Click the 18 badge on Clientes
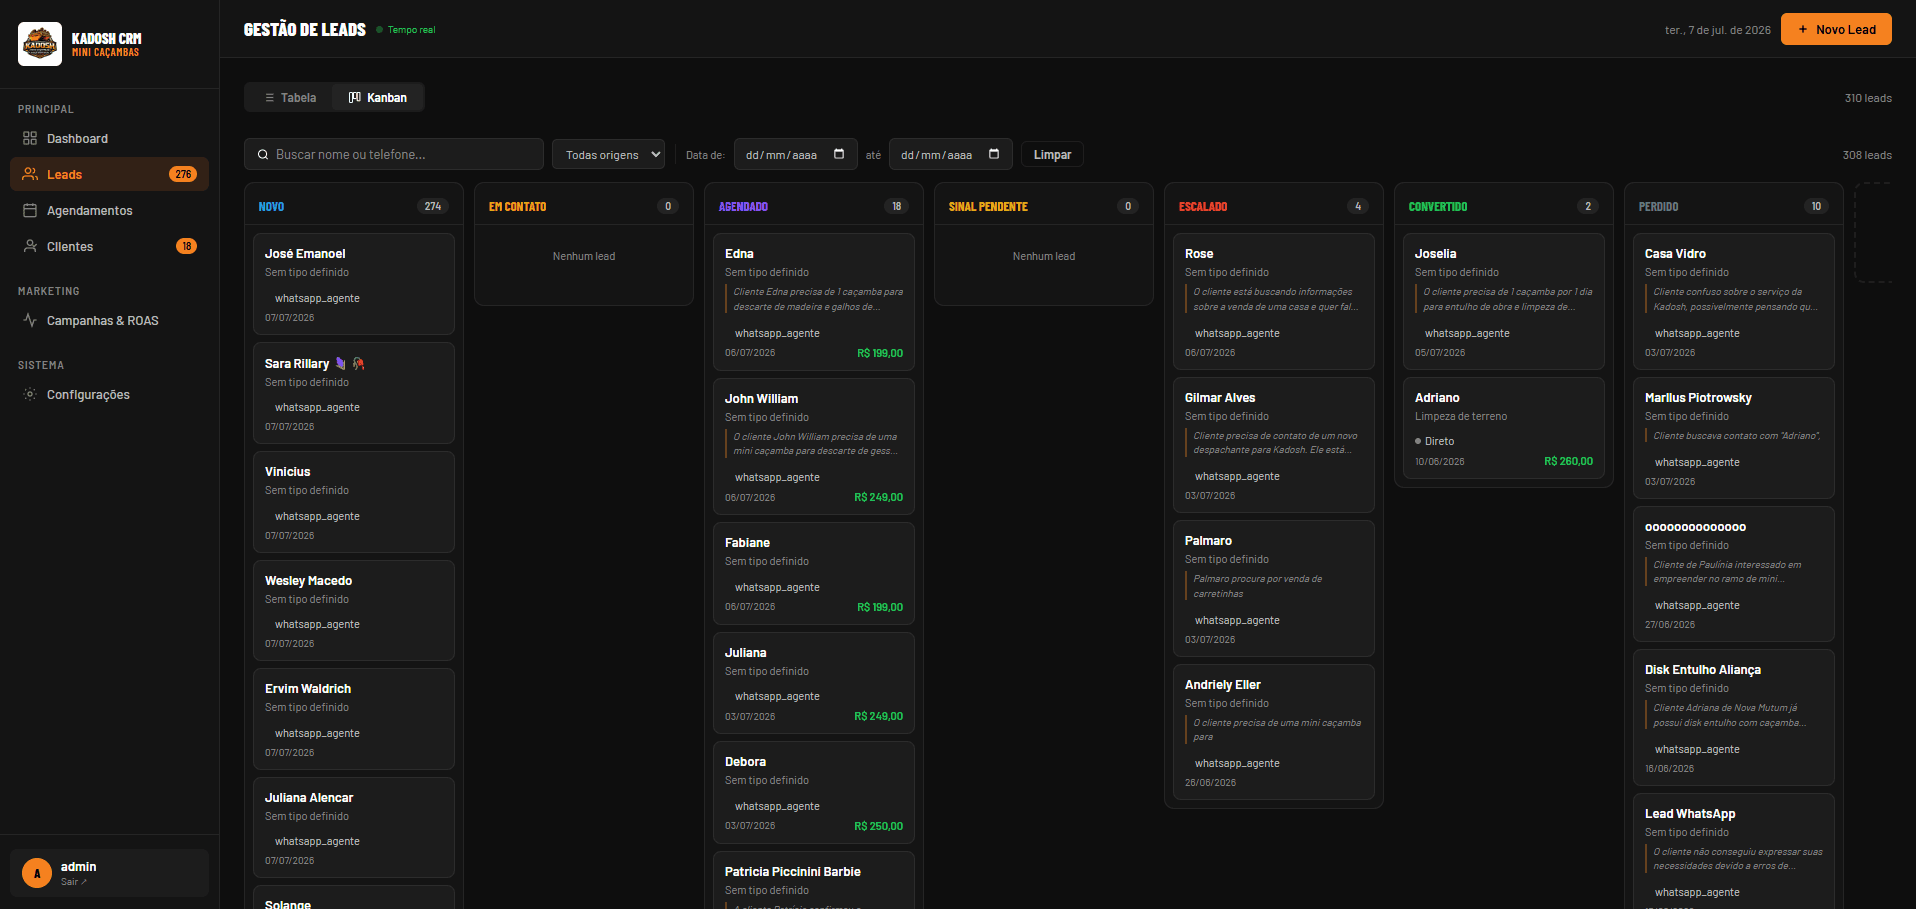Image resolution: width=1916 pixels, height=909 pixels. tap(186, 246)
